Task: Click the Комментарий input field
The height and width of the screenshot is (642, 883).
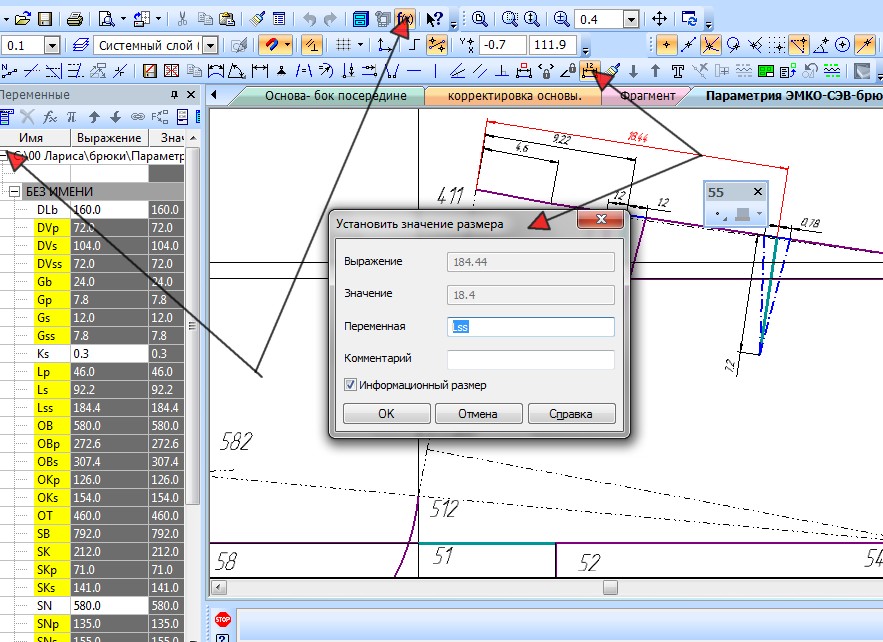Action: pyautogui.click(x=530, y=358)
